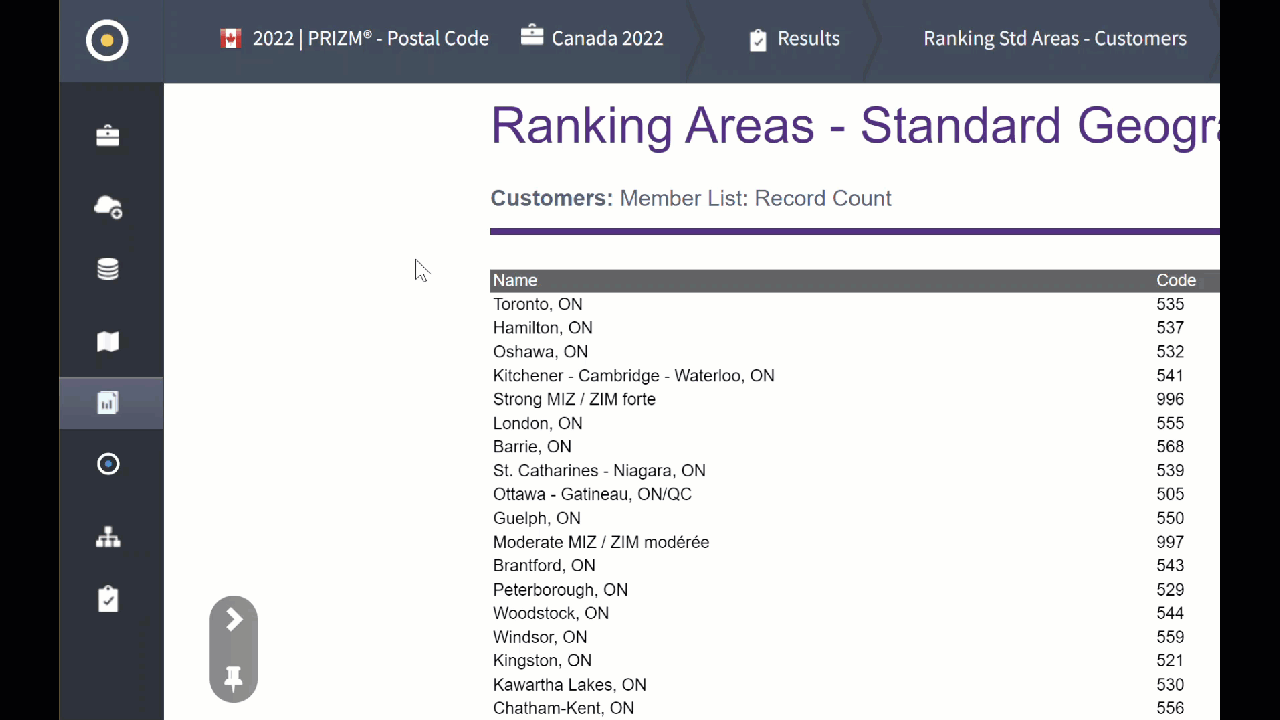Click the pin icon below chevron
This screenshot has width=1280, height=720.
point(234,679)
